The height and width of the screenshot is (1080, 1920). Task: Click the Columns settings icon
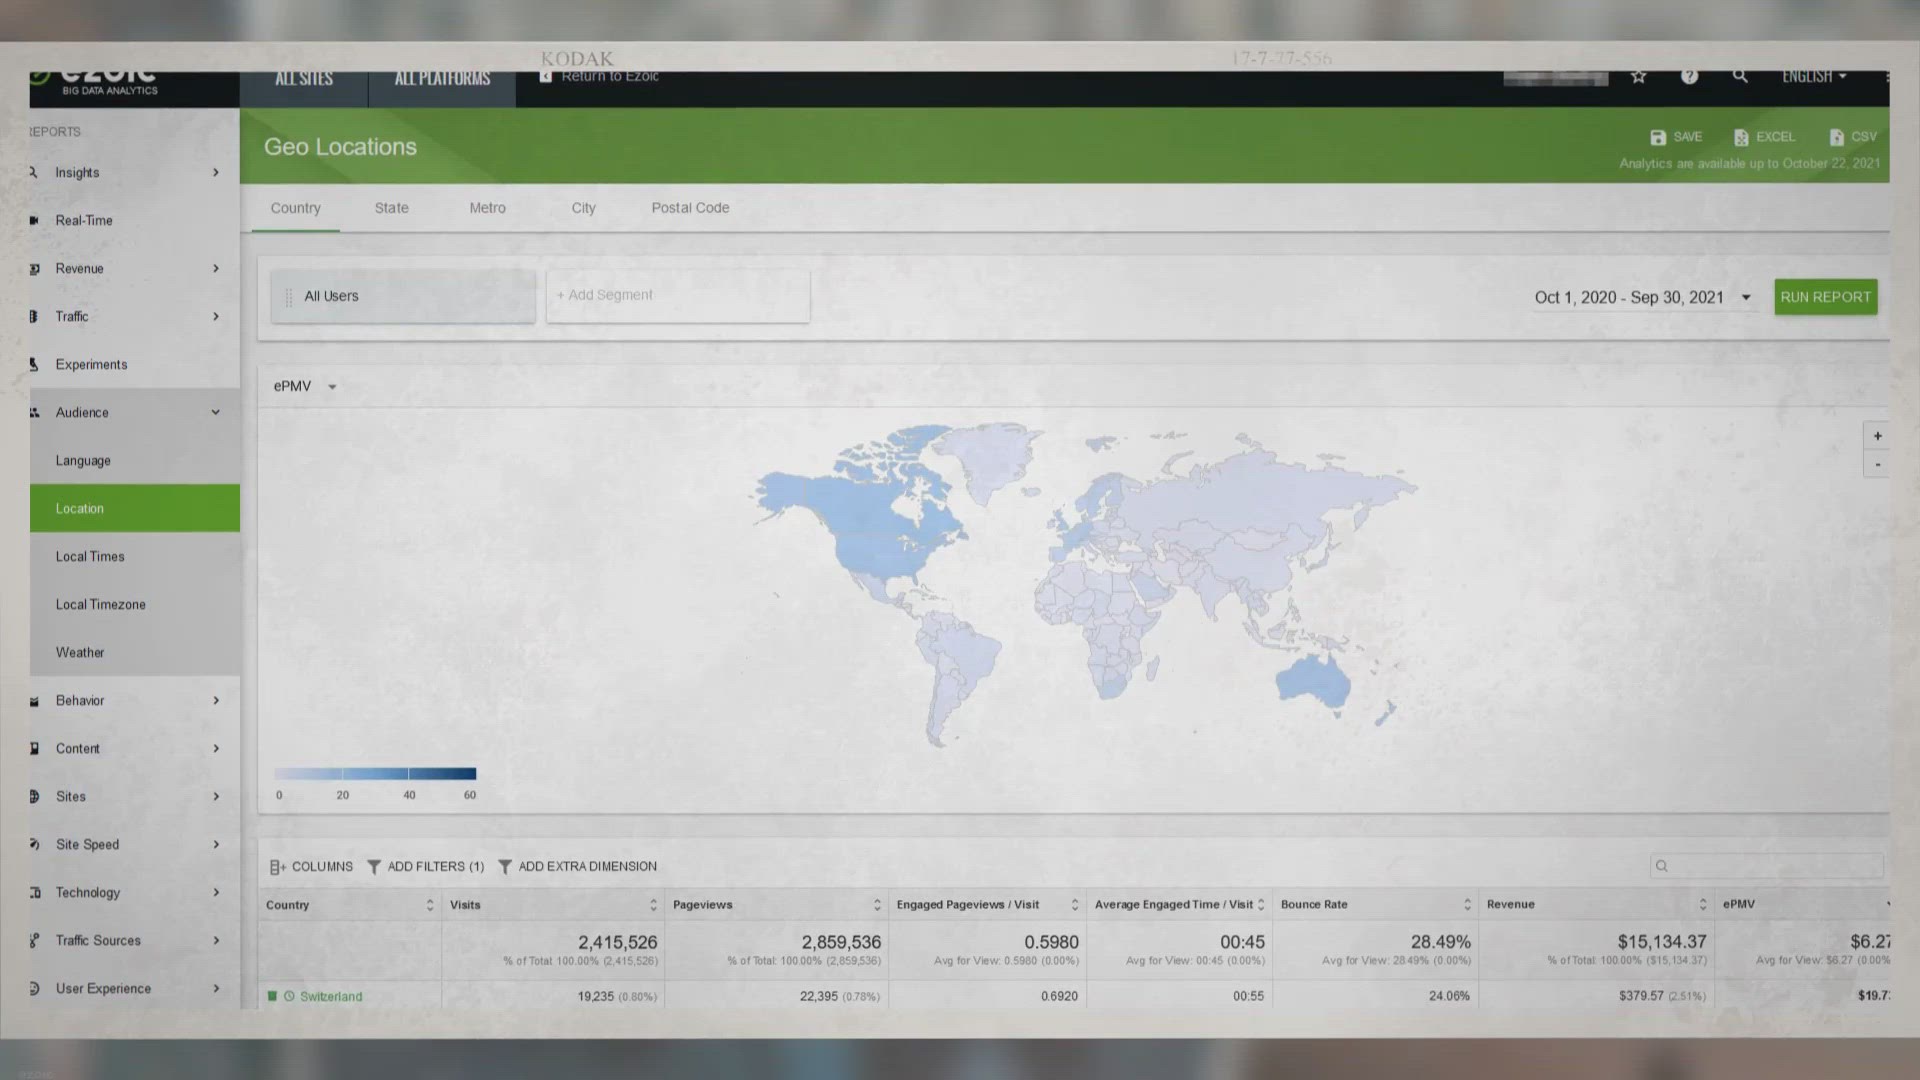pos(277,865)
